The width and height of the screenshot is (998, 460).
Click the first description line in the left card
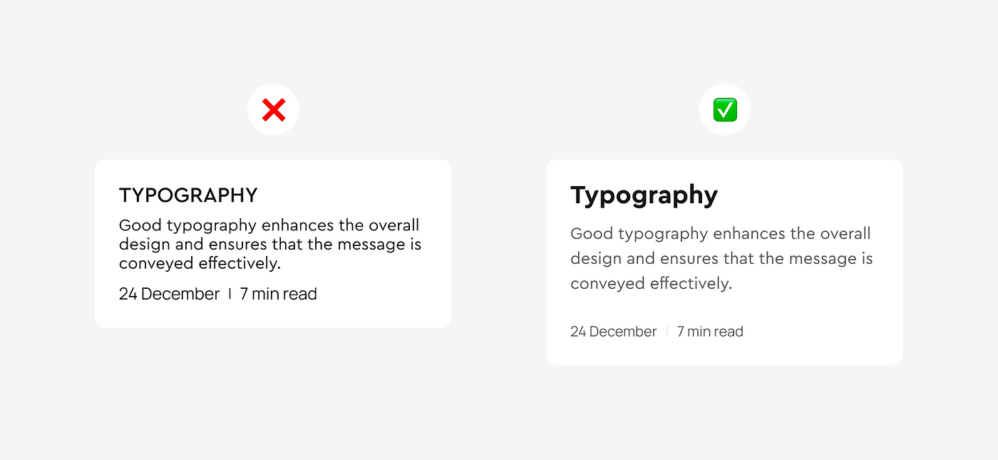click(269, 225)
